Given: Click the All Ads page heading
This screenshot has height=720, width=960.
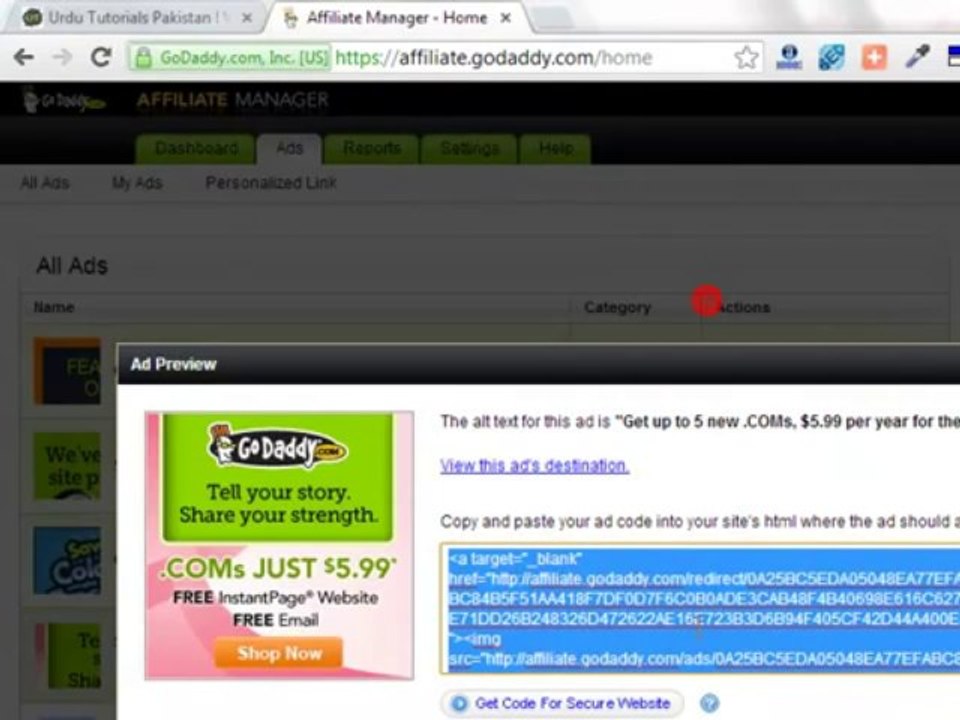Looking at the screenshot, I should [x=72, y=266].
